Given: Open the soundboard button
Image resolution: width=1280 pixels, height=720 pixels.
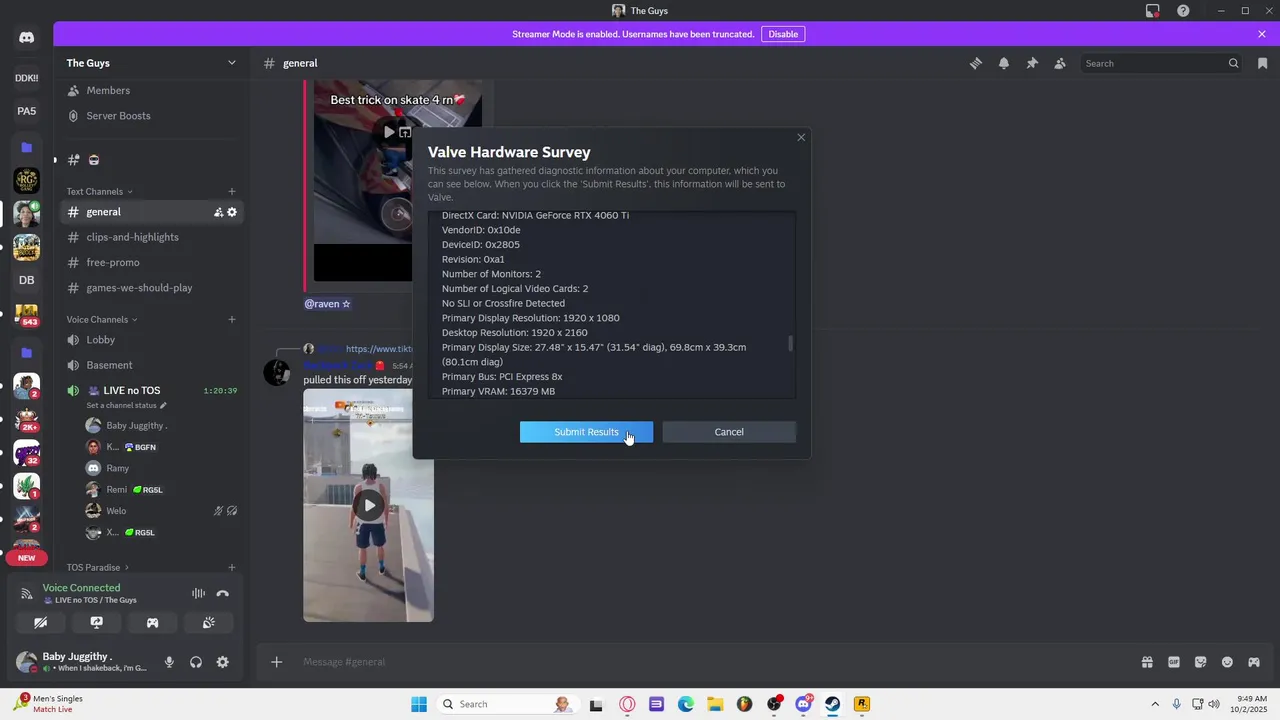Looking at the screenshot, I should [x=209, y=622].
